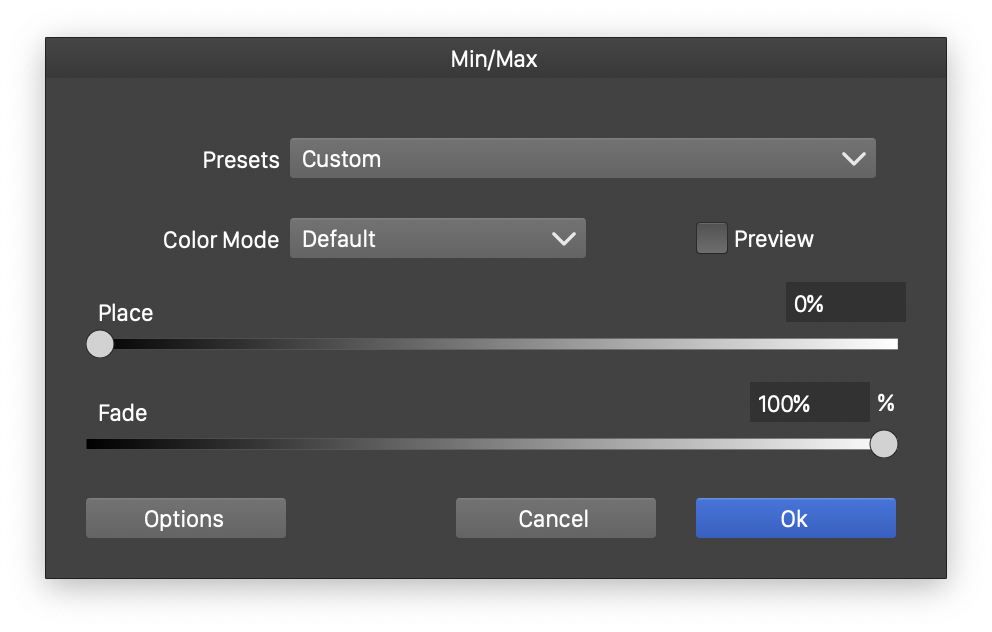Click the black left end of Fade gradient track
The height and width of the screenshot is (632, 992).
(x=94, y=444)
